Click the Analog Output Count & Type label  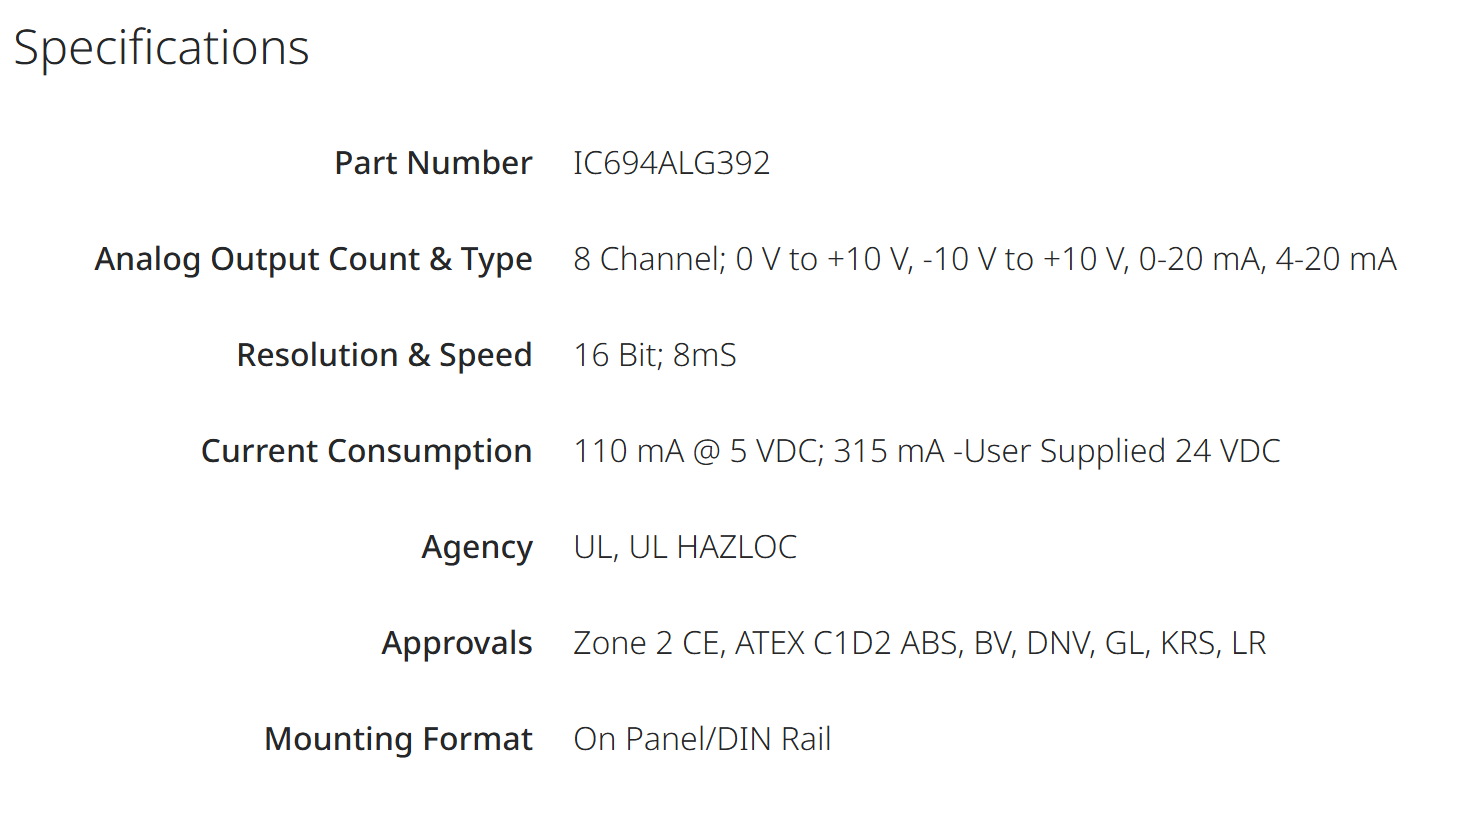click(314, 259)
